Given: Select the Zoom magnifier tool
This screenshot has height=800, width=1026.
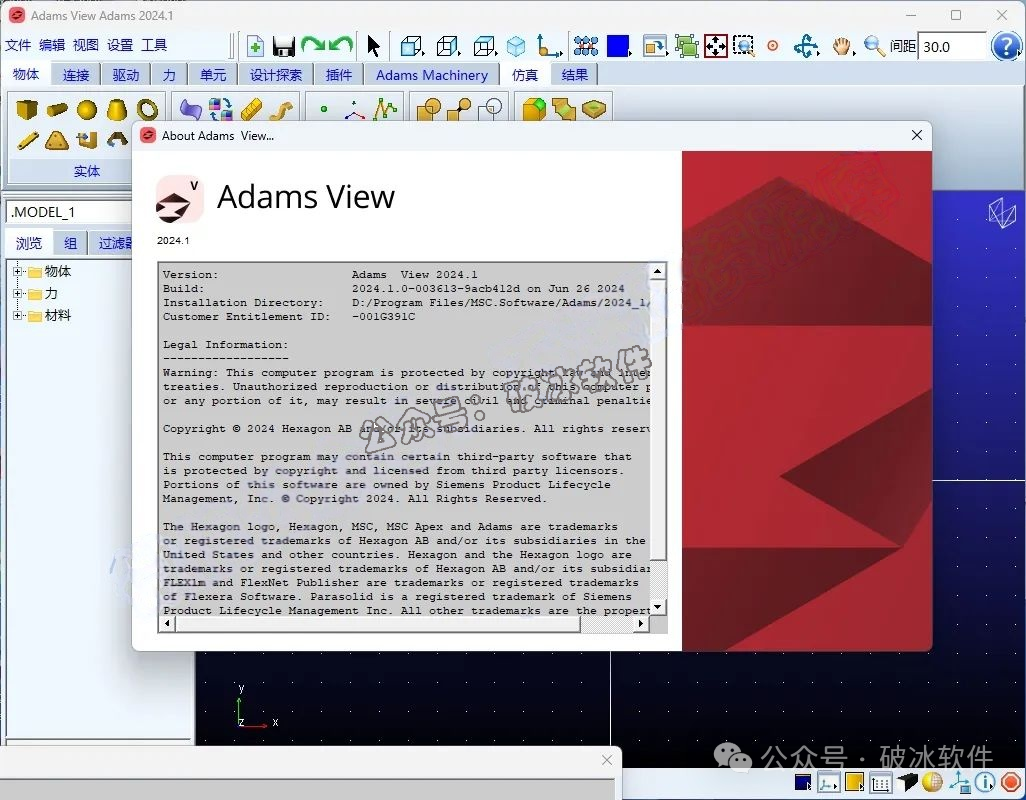Looking at the screenshot, I should tap(873, 46).
